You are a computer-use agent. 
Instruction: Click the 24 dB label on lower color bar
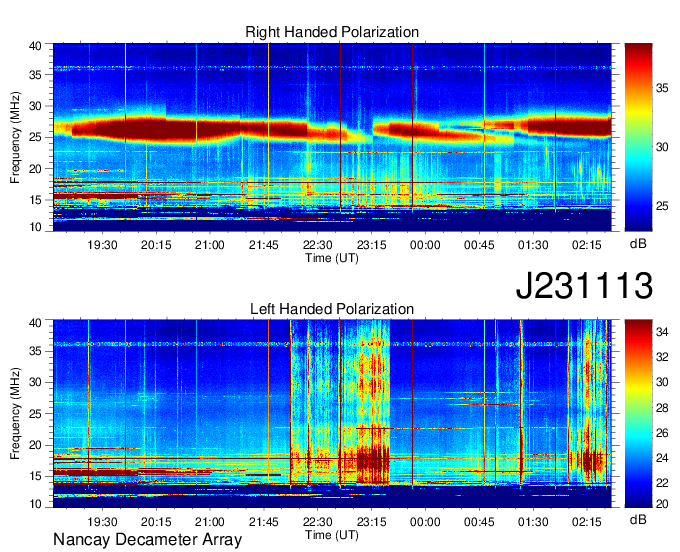tap(662, 457)
